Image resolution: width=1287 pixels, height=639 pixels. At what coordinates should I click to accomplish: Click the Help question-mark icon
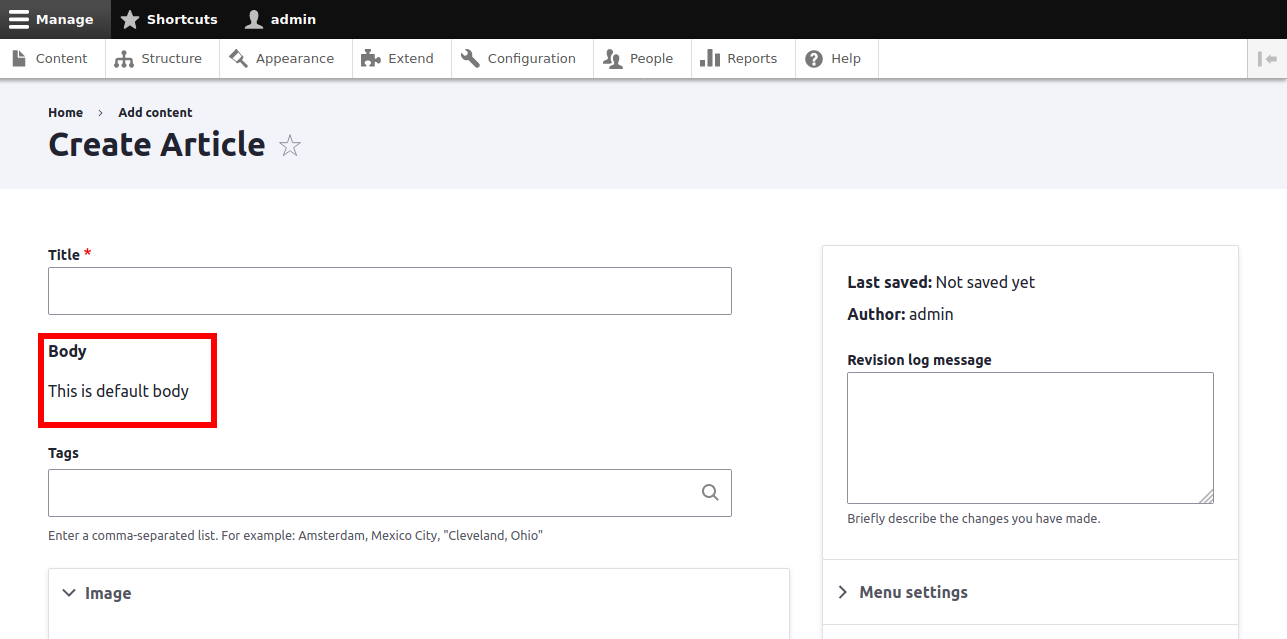[813, 58]
